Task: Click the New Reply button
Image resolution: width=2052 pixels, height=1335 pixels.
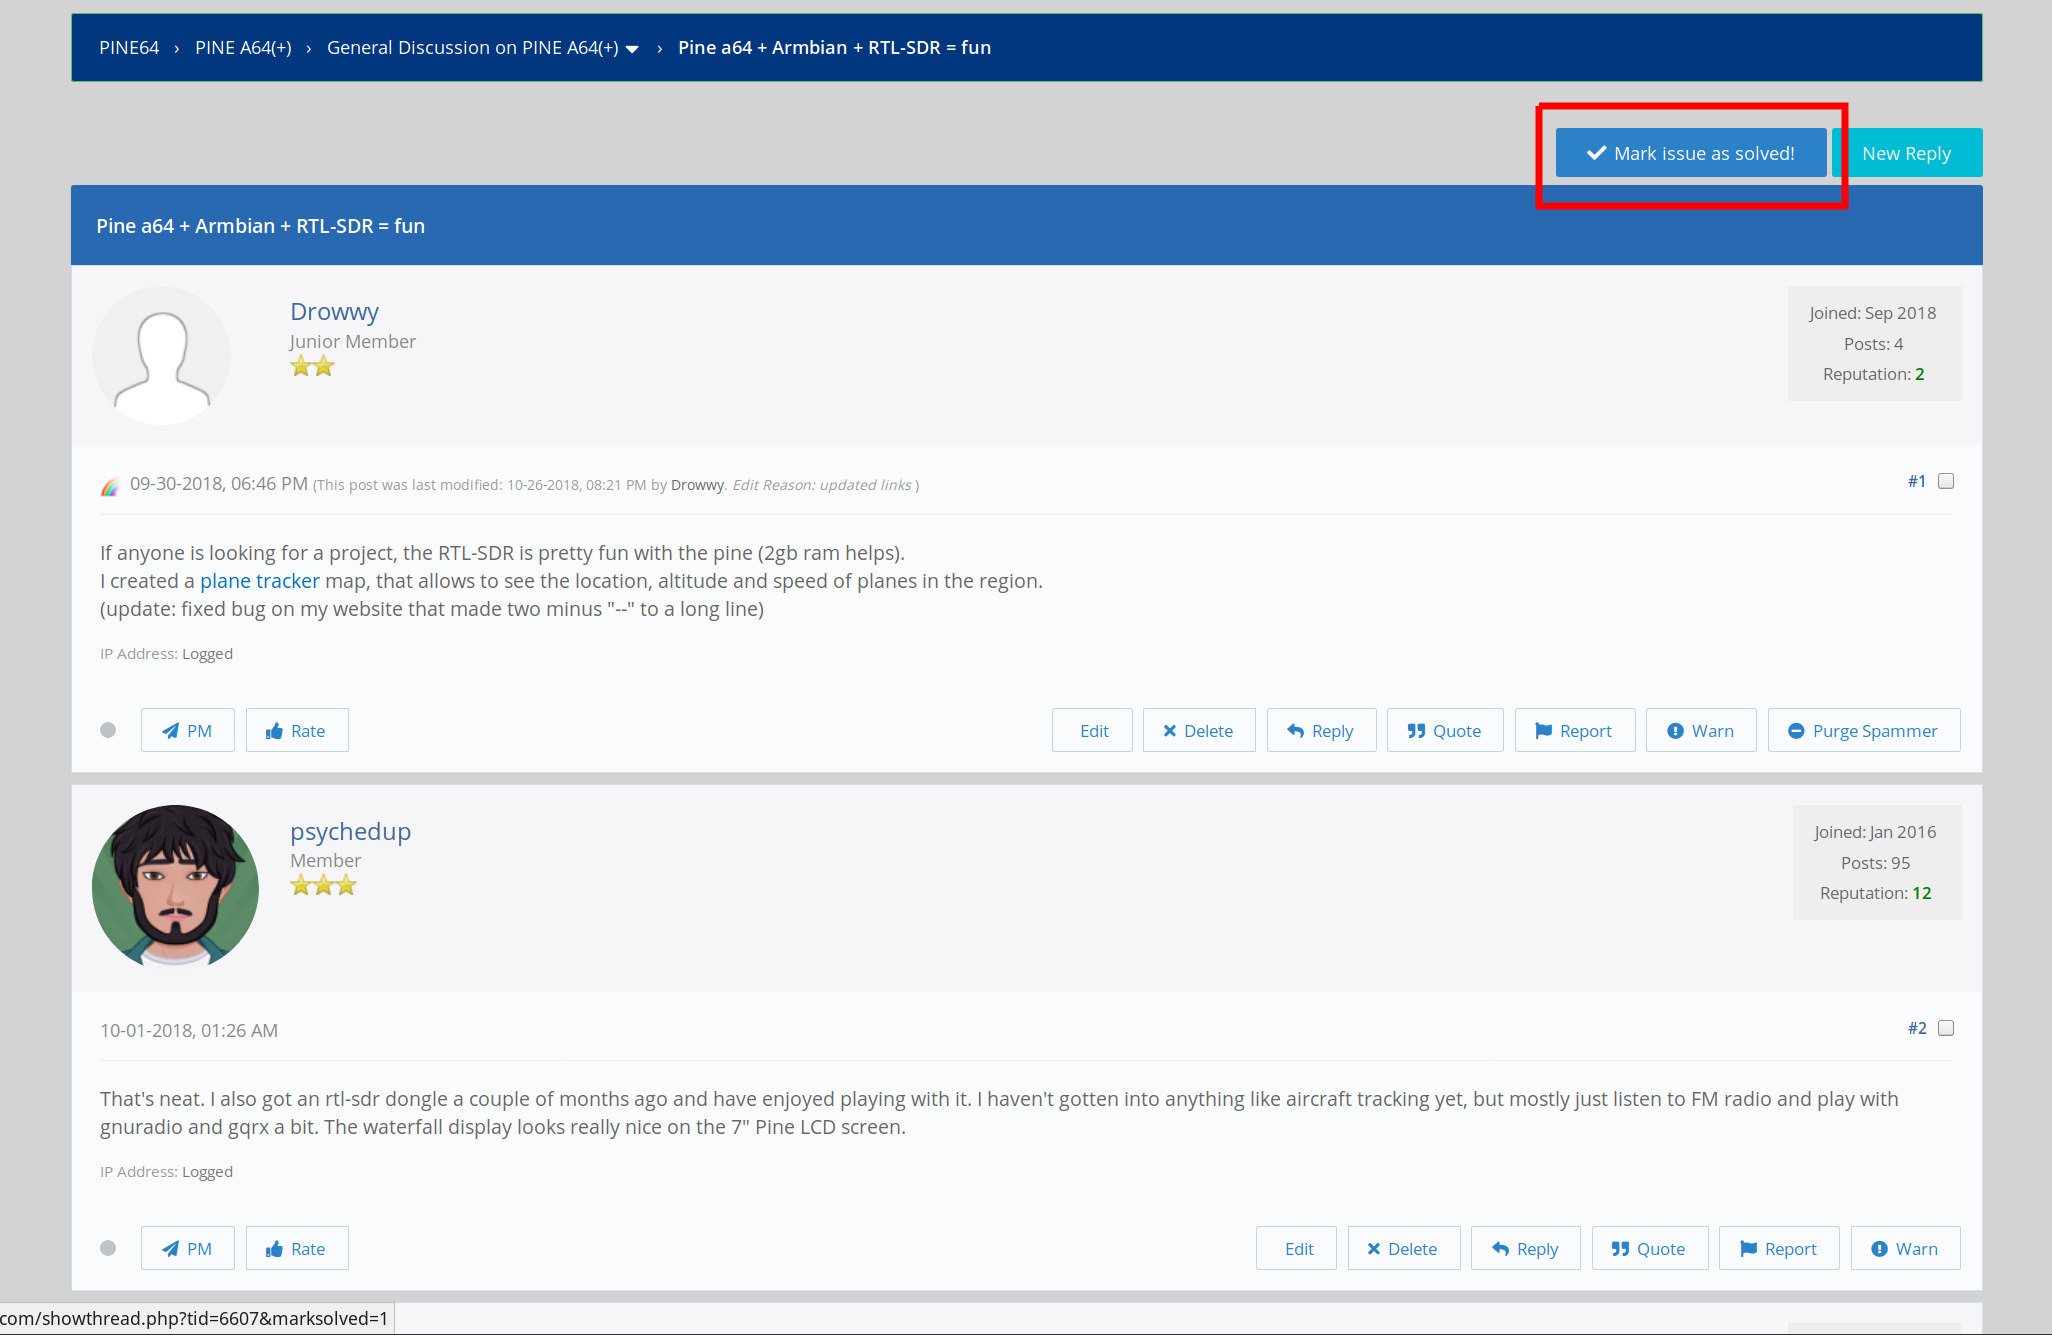Action: pos(1906,154)
